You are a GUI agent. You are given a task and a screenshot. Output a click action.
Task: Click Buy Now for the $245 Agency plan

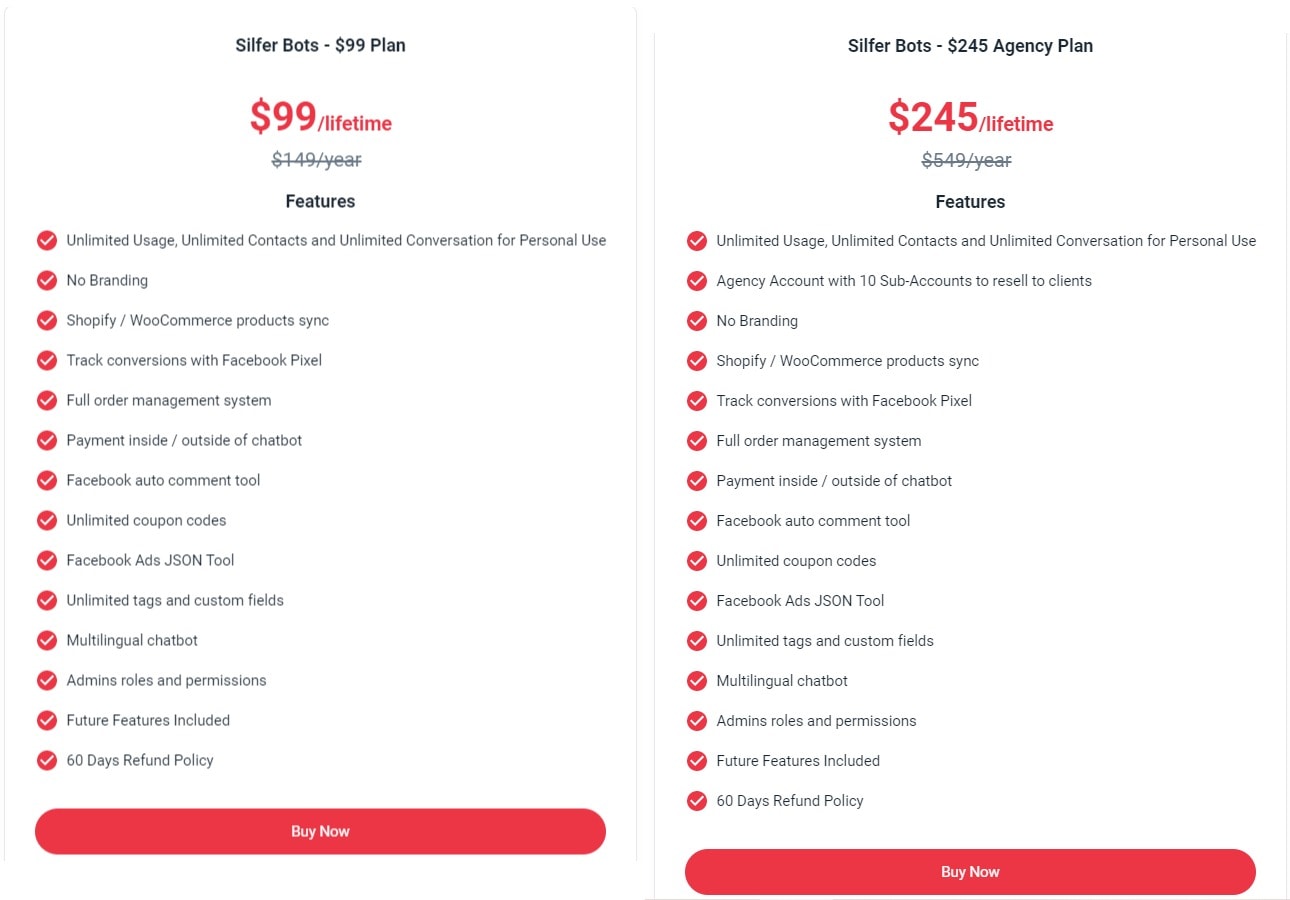point(970,871)
